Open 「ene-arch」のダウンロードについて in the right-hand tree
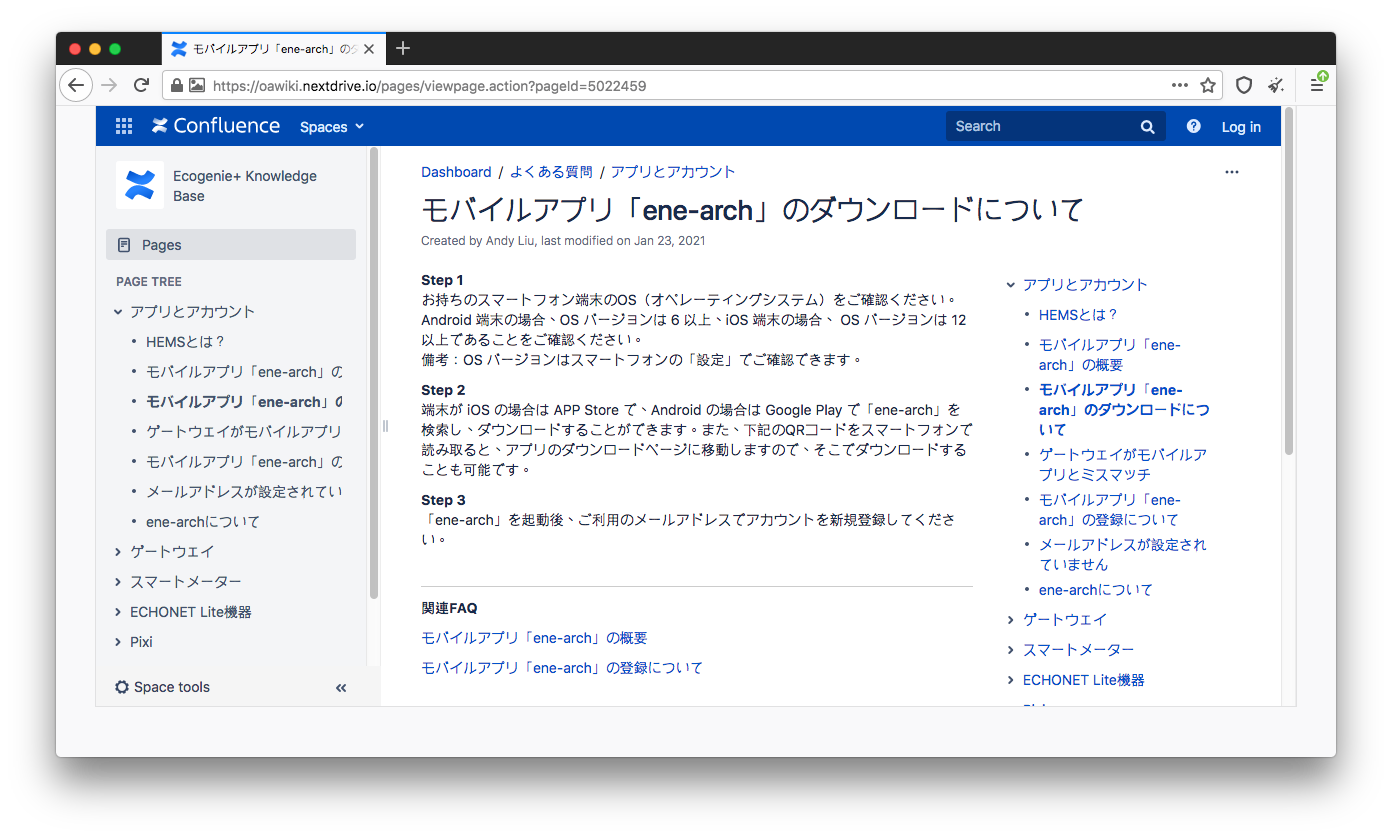 [1124, 410]
